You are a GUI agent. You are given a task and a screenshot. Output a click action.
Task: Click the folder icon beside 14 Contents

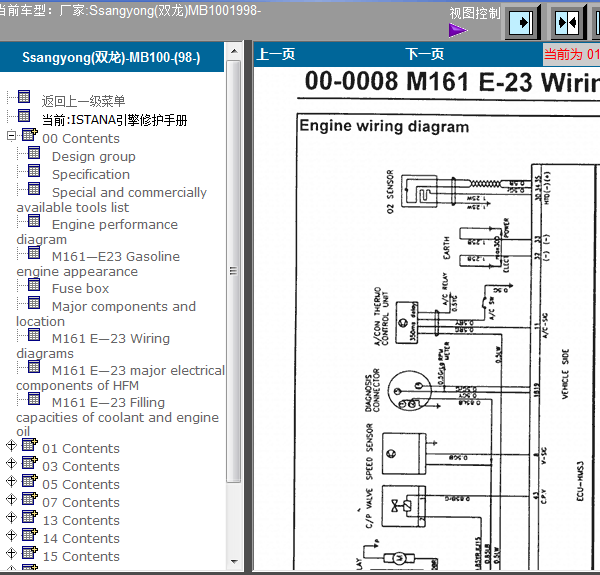[29, 534]
